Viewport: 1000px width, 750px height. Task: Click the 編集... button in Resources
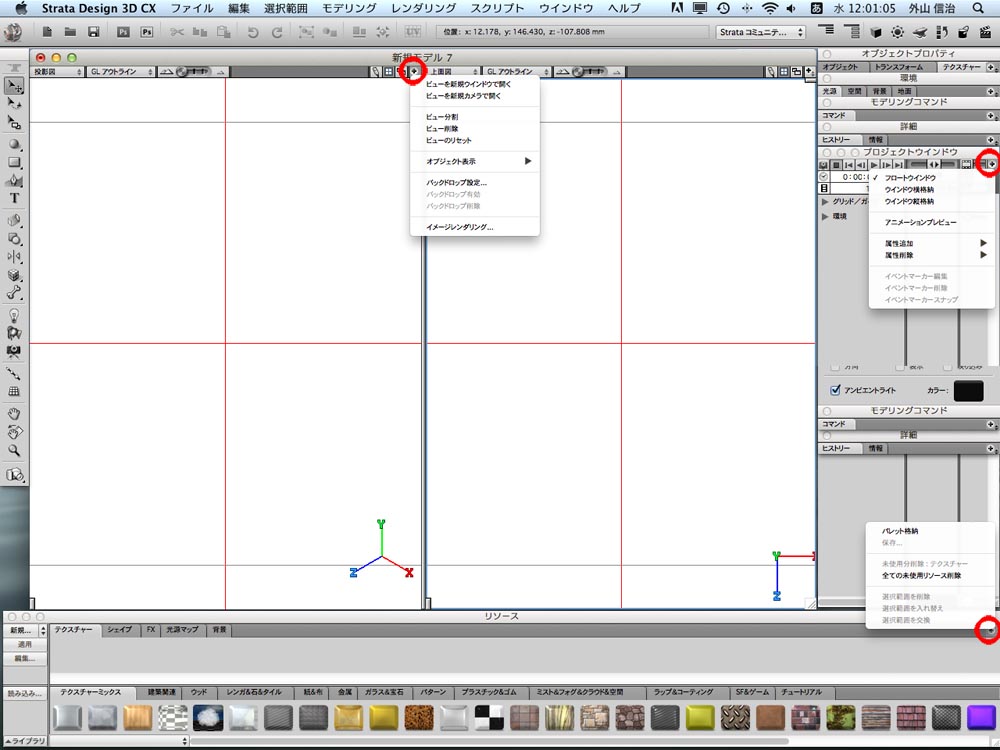25,658
